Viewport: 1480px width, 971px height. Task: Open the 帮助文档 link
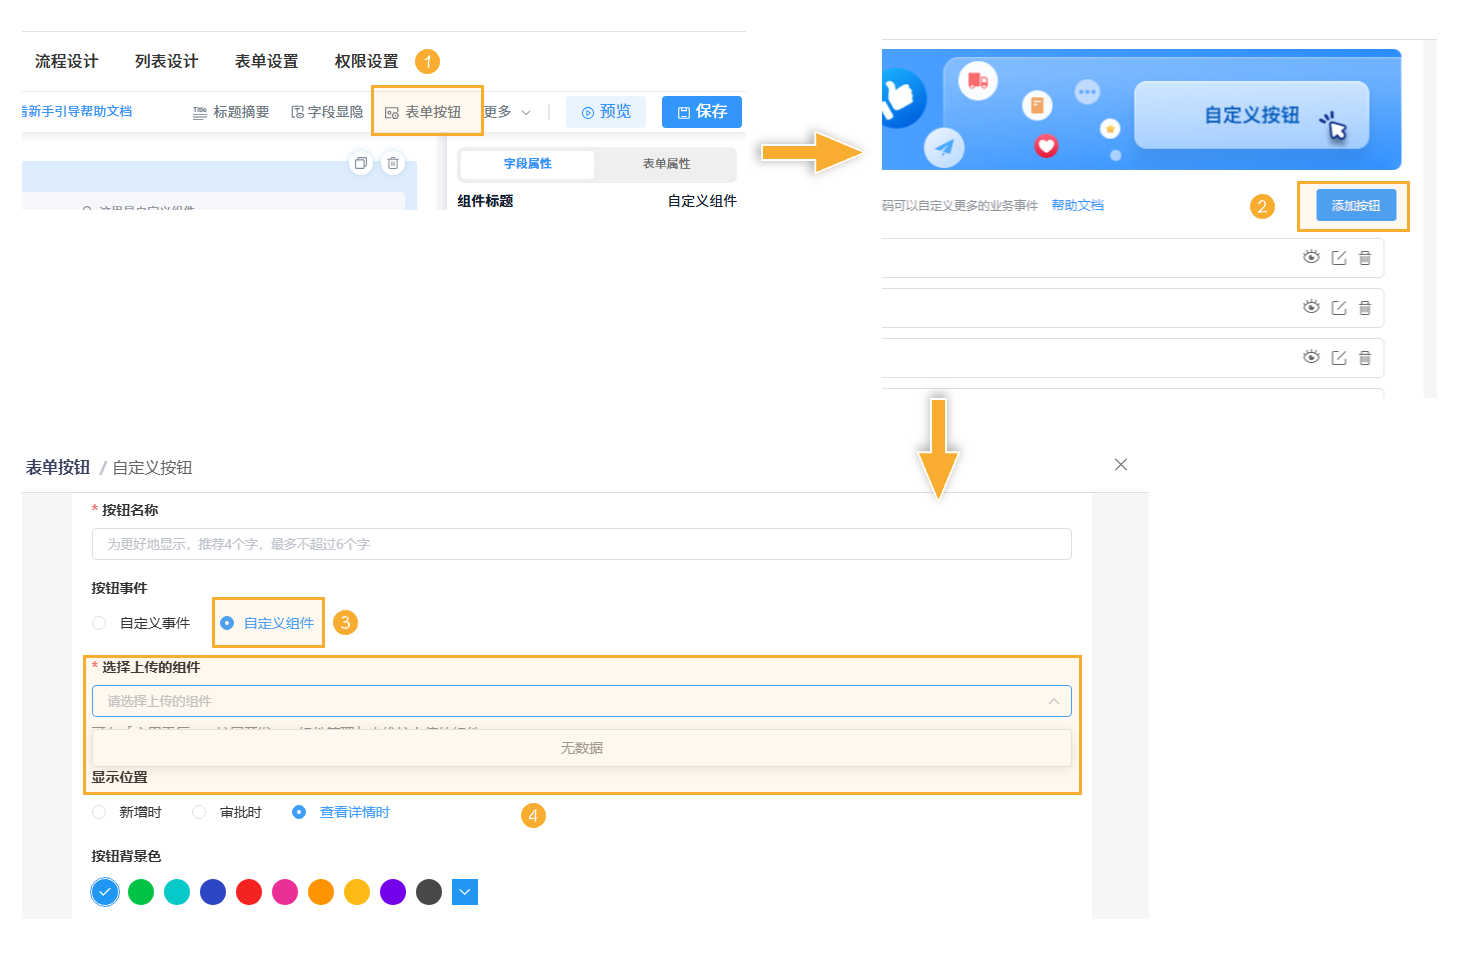click(x=1077, y=205)
